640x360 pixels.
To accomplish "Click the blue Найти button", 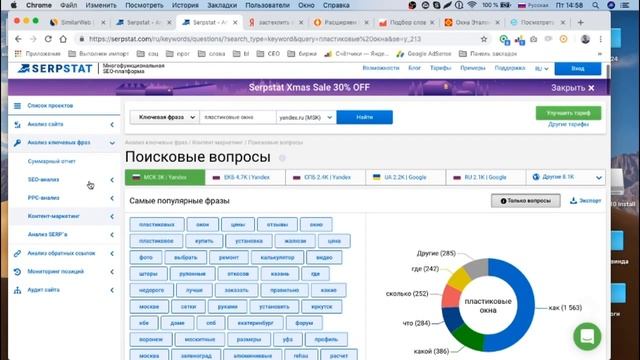I will tap(364, 117).
